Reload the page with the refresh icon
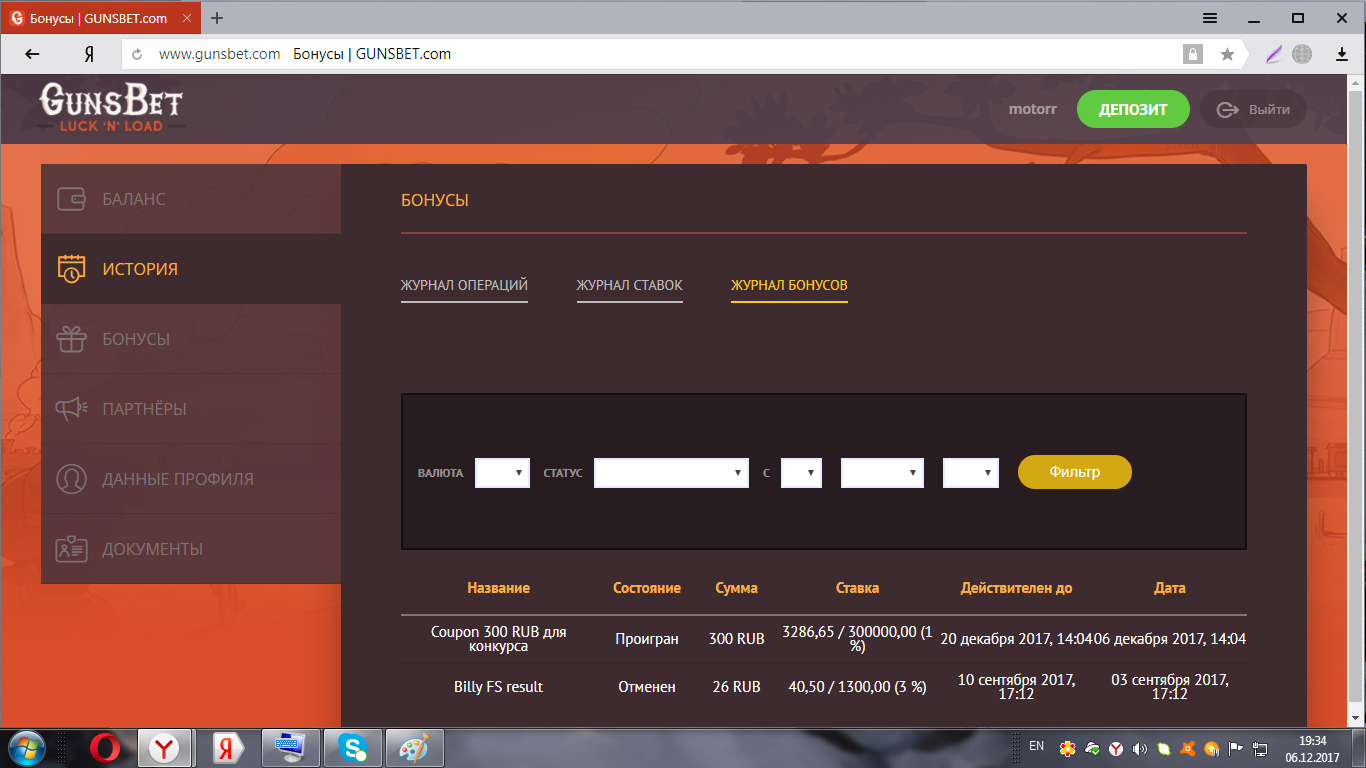The height and width of the screenshot is (768, 1366). pyautogui.click(x=137, y=54)
